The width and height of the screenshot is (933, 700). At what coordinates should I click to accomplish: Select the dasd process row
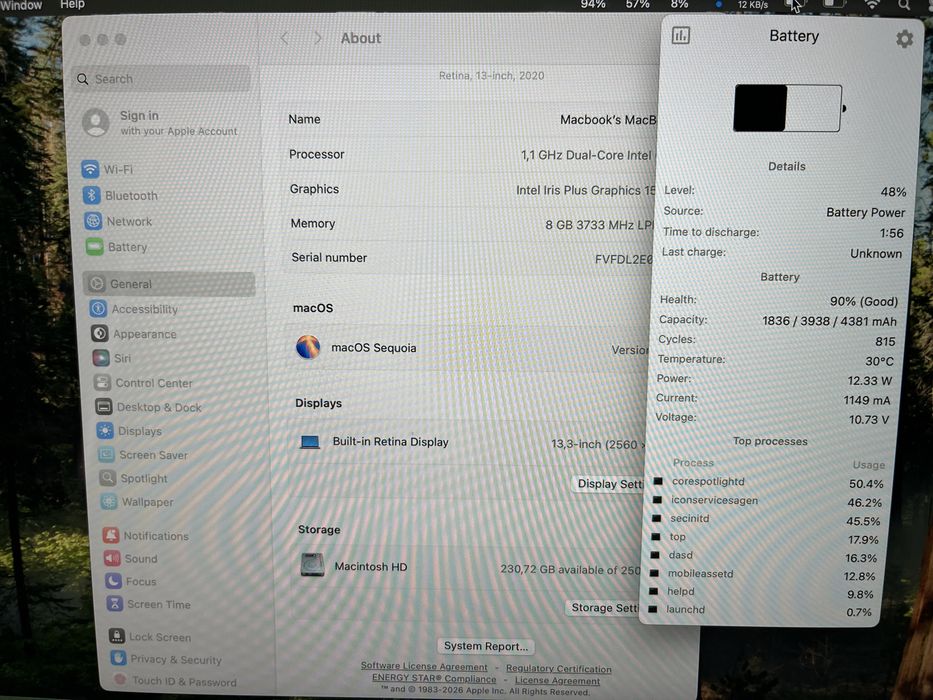(764, 557)
